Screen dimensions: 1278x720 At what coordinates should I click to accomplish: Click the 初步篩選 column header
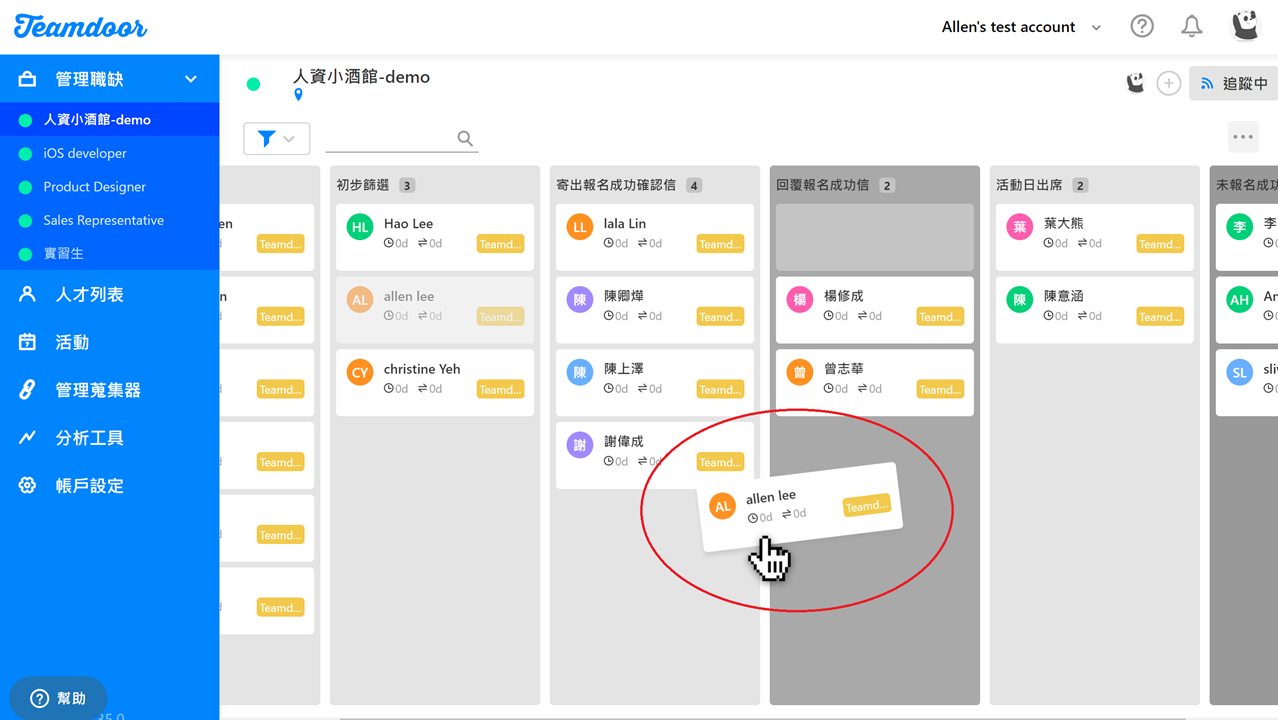362,185
